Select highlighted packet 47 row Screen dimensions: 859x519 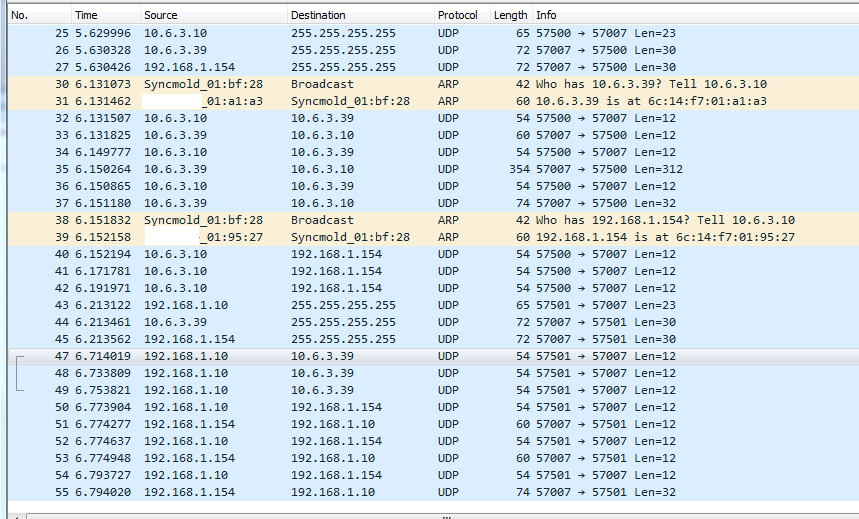(433, 356)
